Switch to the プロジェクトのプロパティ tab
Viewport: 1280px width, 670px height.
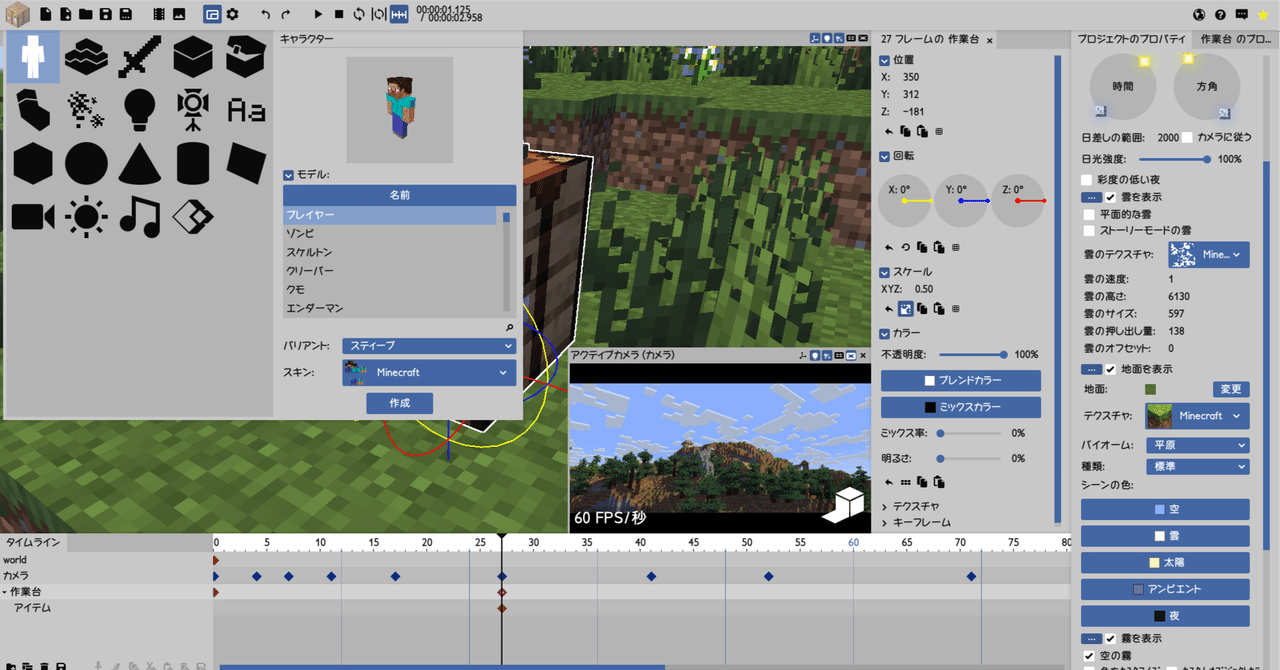pos(1131,39)
